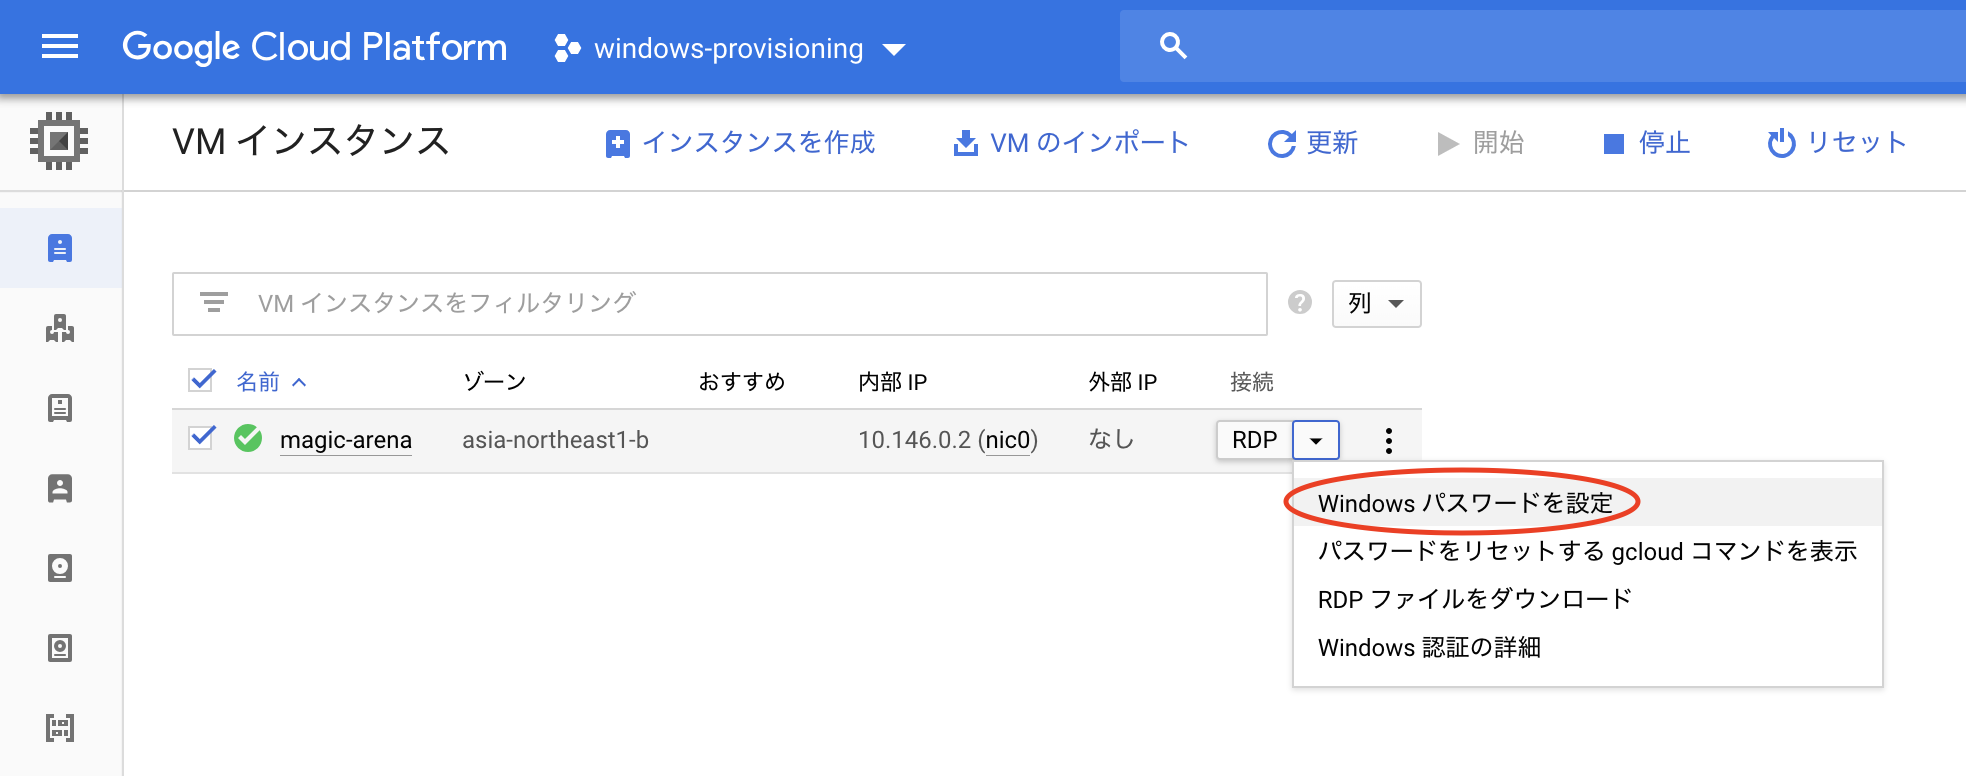The image size is (1966, 776).
Task: Click the ゾーン column header
Action: pyautogui.click(x=494, y=382)
